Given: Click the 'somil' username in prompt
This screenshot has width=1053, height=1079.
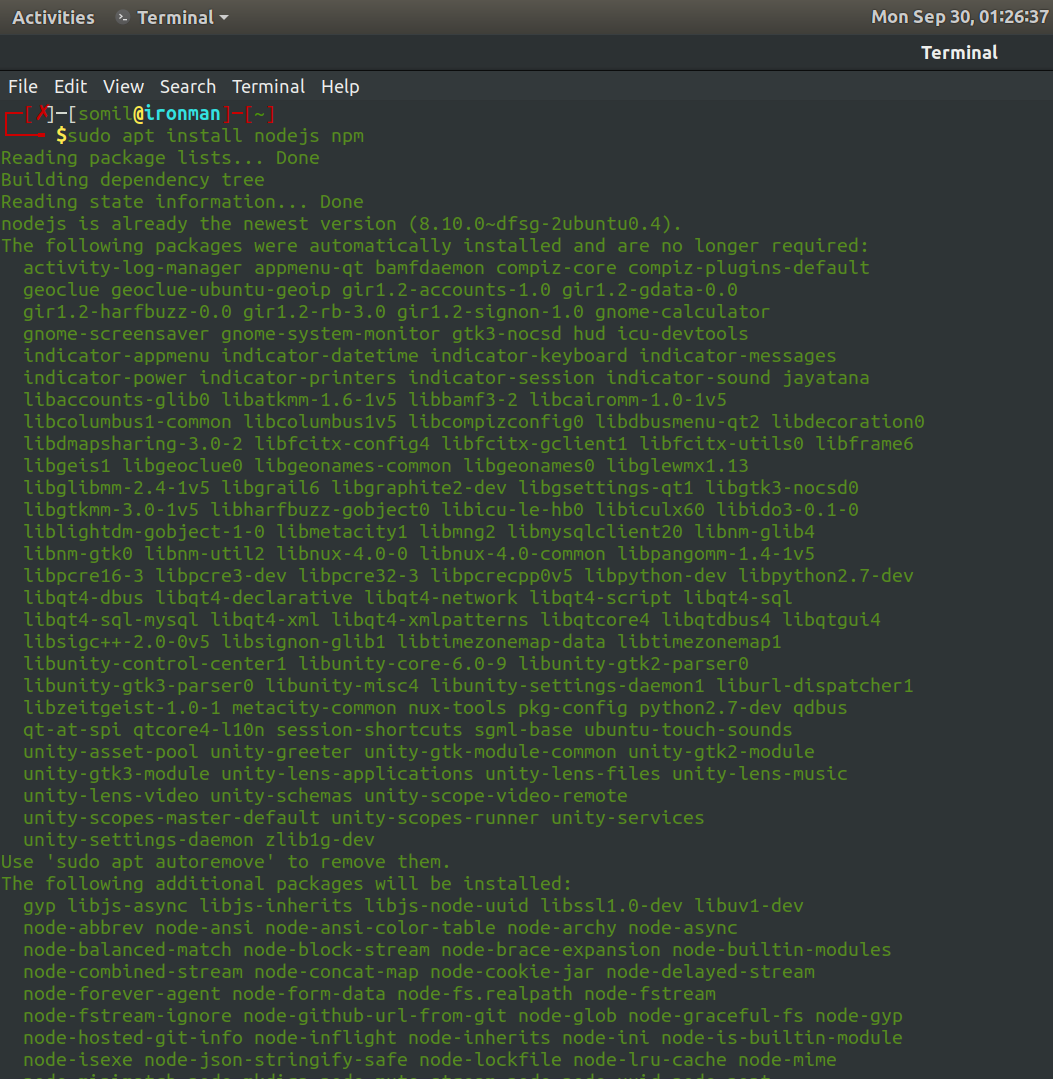Looking at the screenshot, I should pos(105,114).
